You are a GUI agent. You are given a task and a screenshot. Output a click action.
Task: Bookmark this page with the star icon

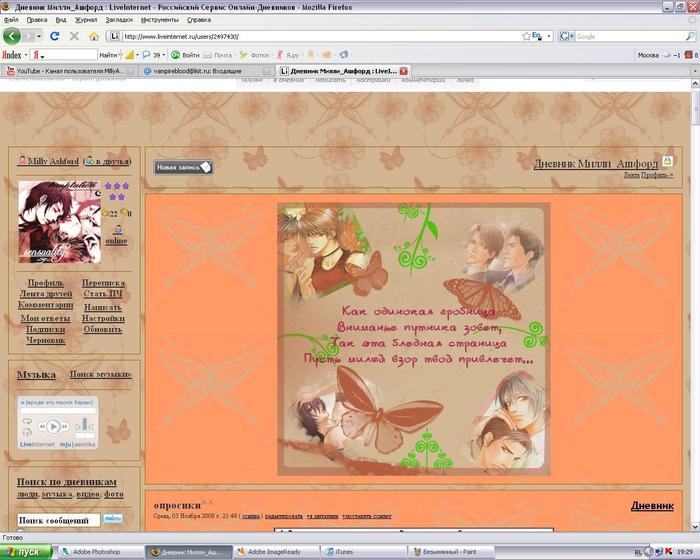coord(526,36)
